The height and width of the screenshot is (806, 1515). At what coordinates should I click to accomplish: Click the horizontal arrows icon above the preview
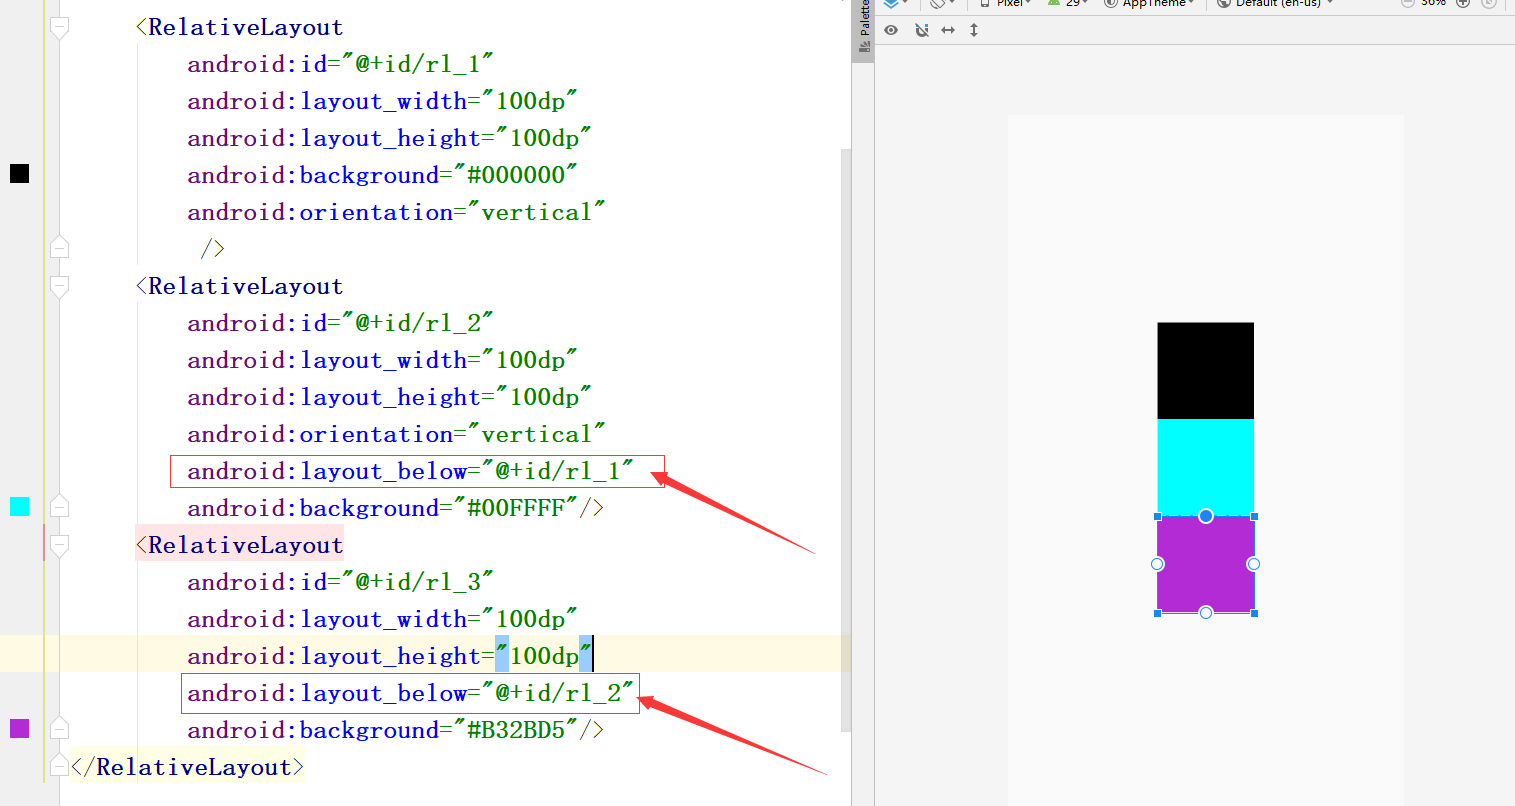pyautogui.click(x=947, y=30)
